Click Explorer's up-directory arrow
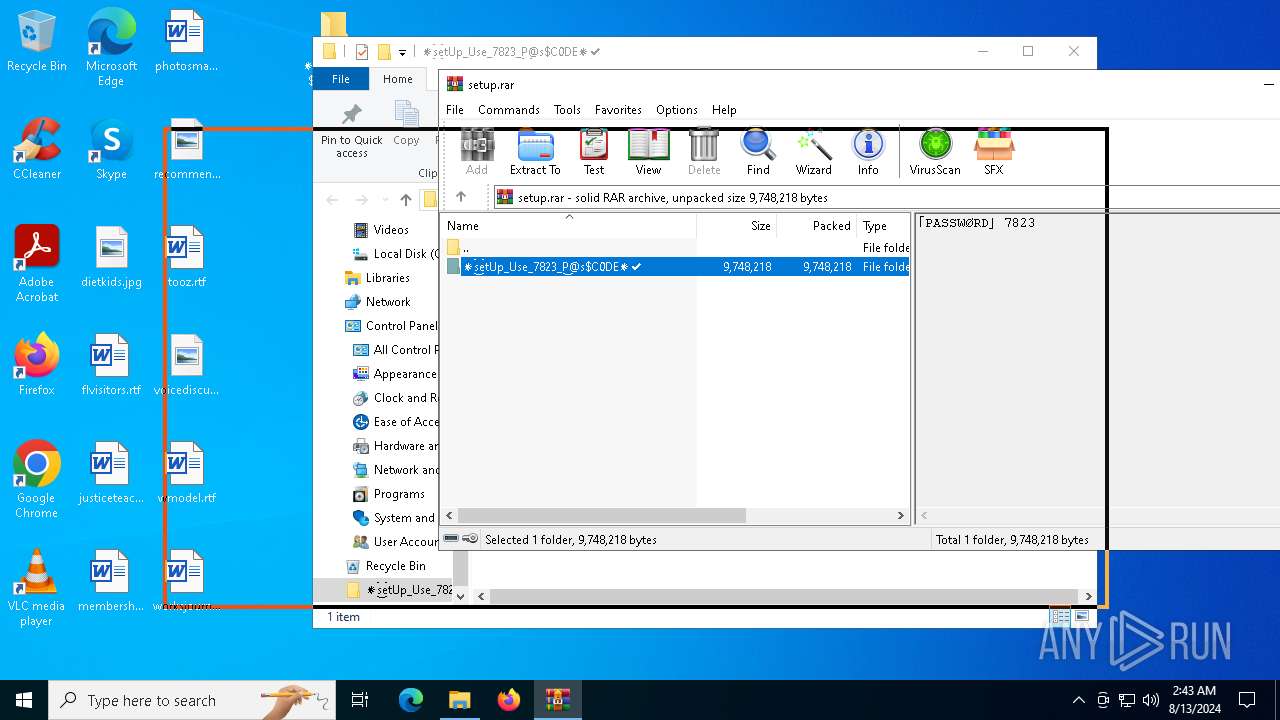 click(x=405, y=199)
